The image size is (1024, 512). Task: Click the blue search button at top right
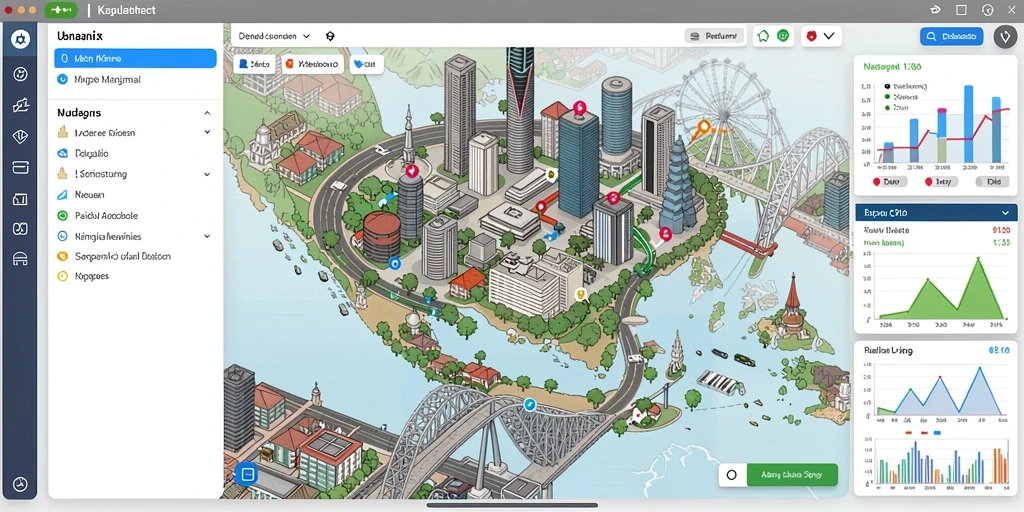point(952,37)
